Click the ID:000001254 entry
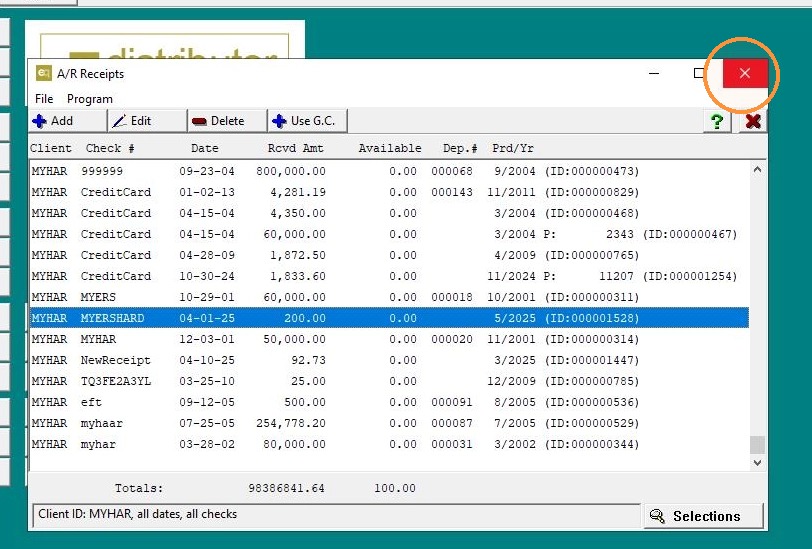The image size is (812, 549). (690, 276)
